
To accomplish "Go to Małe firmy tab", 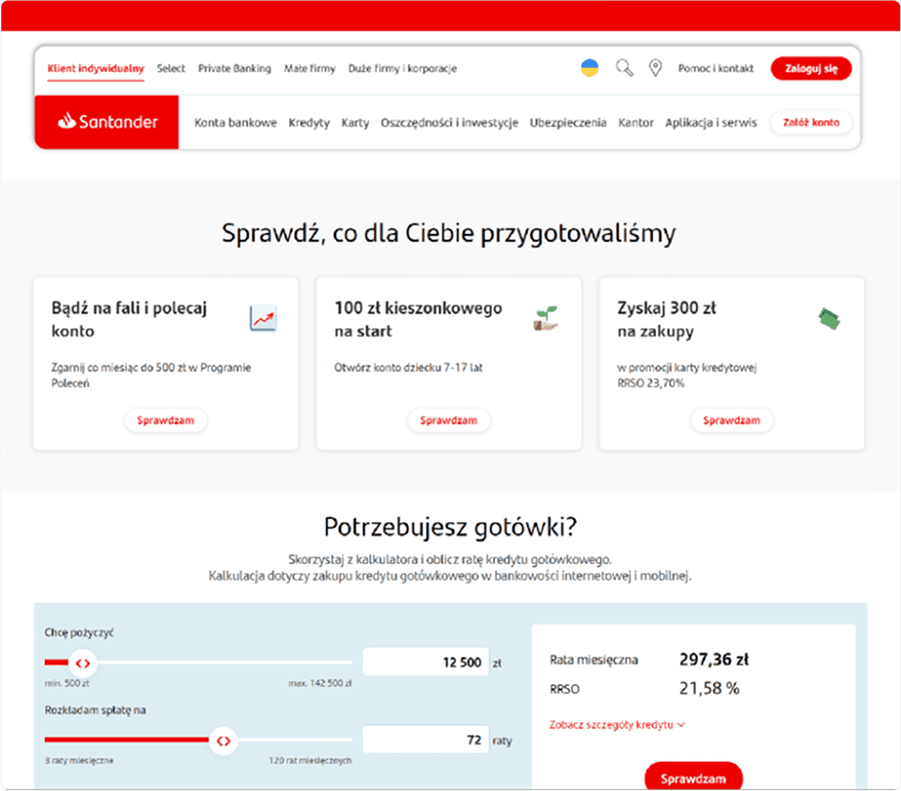I will tap(309, 68).
